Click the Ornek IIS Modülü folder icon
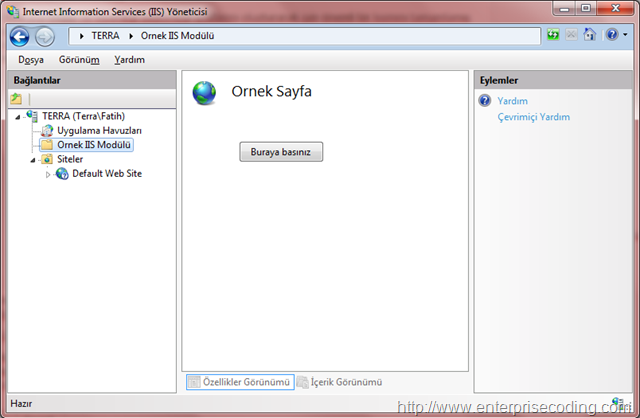 (x=47, y=145)
